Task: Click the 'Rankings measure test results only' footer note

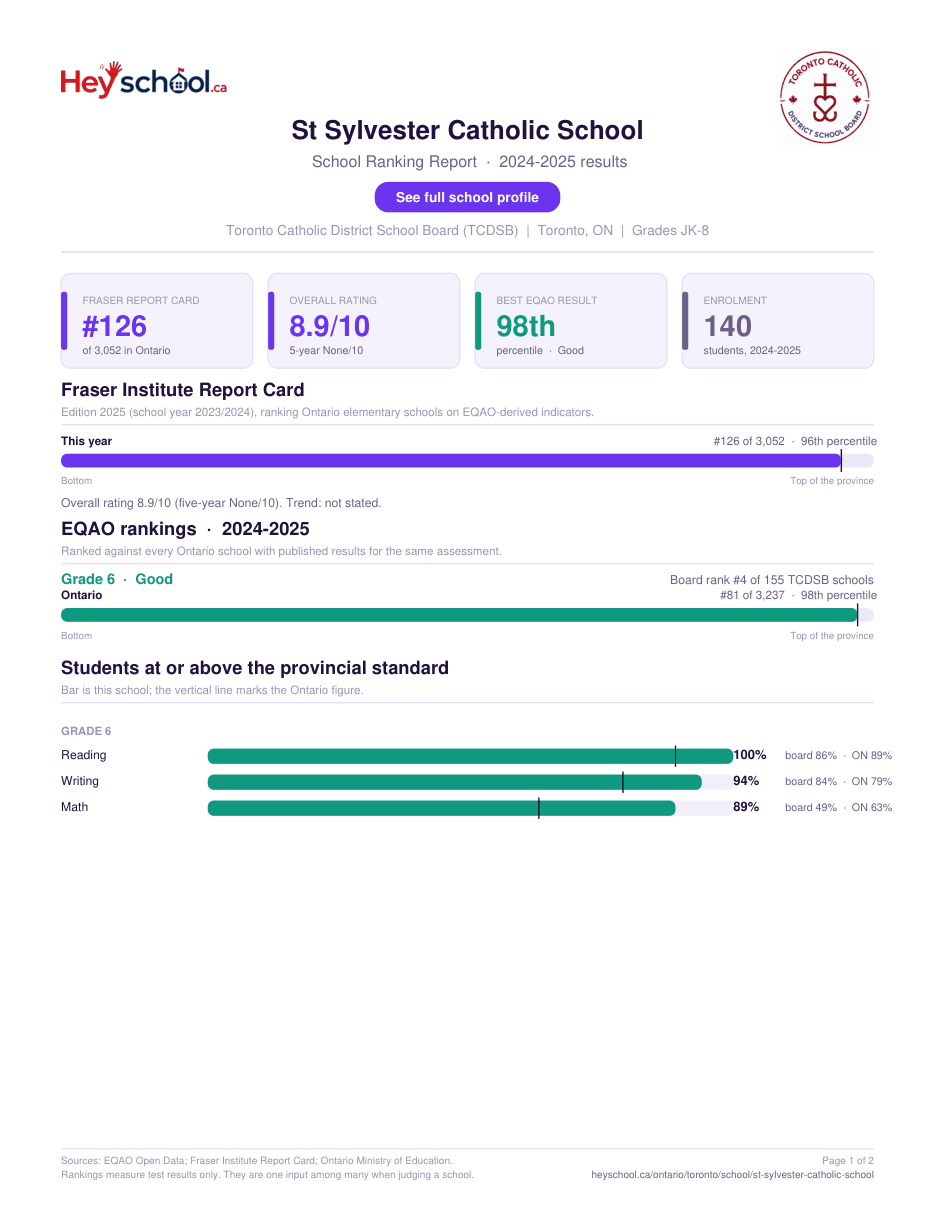Action: point(267,1175)
